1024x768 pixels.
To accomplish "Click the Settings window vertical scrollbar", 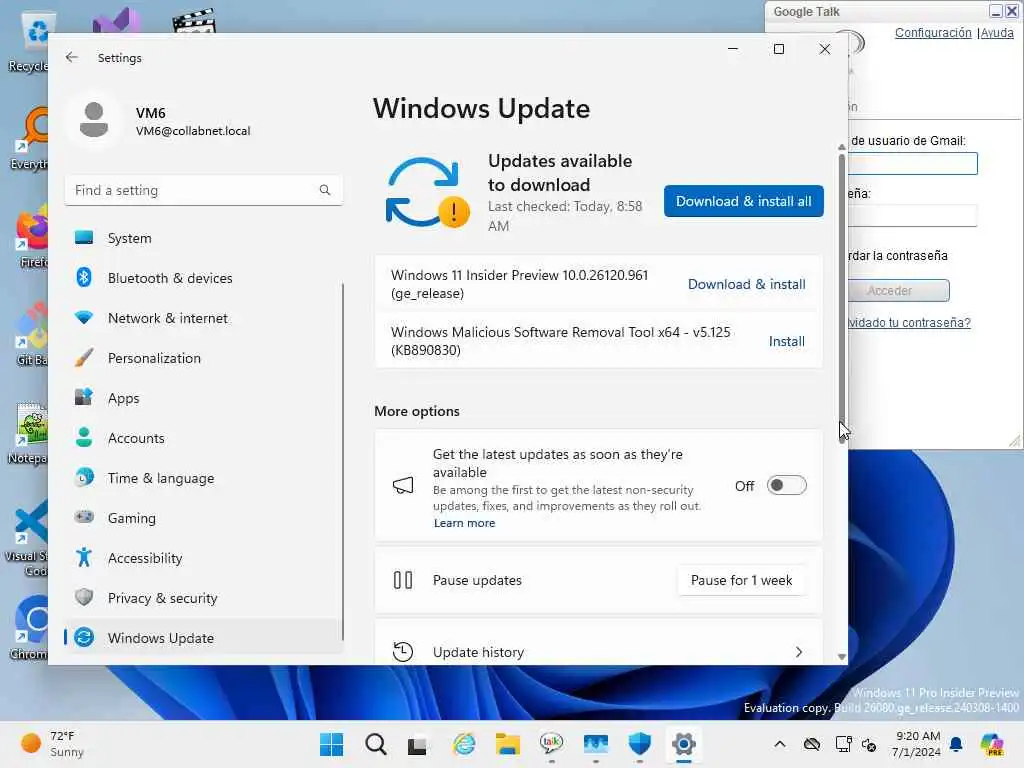I will tap(842, 298).
